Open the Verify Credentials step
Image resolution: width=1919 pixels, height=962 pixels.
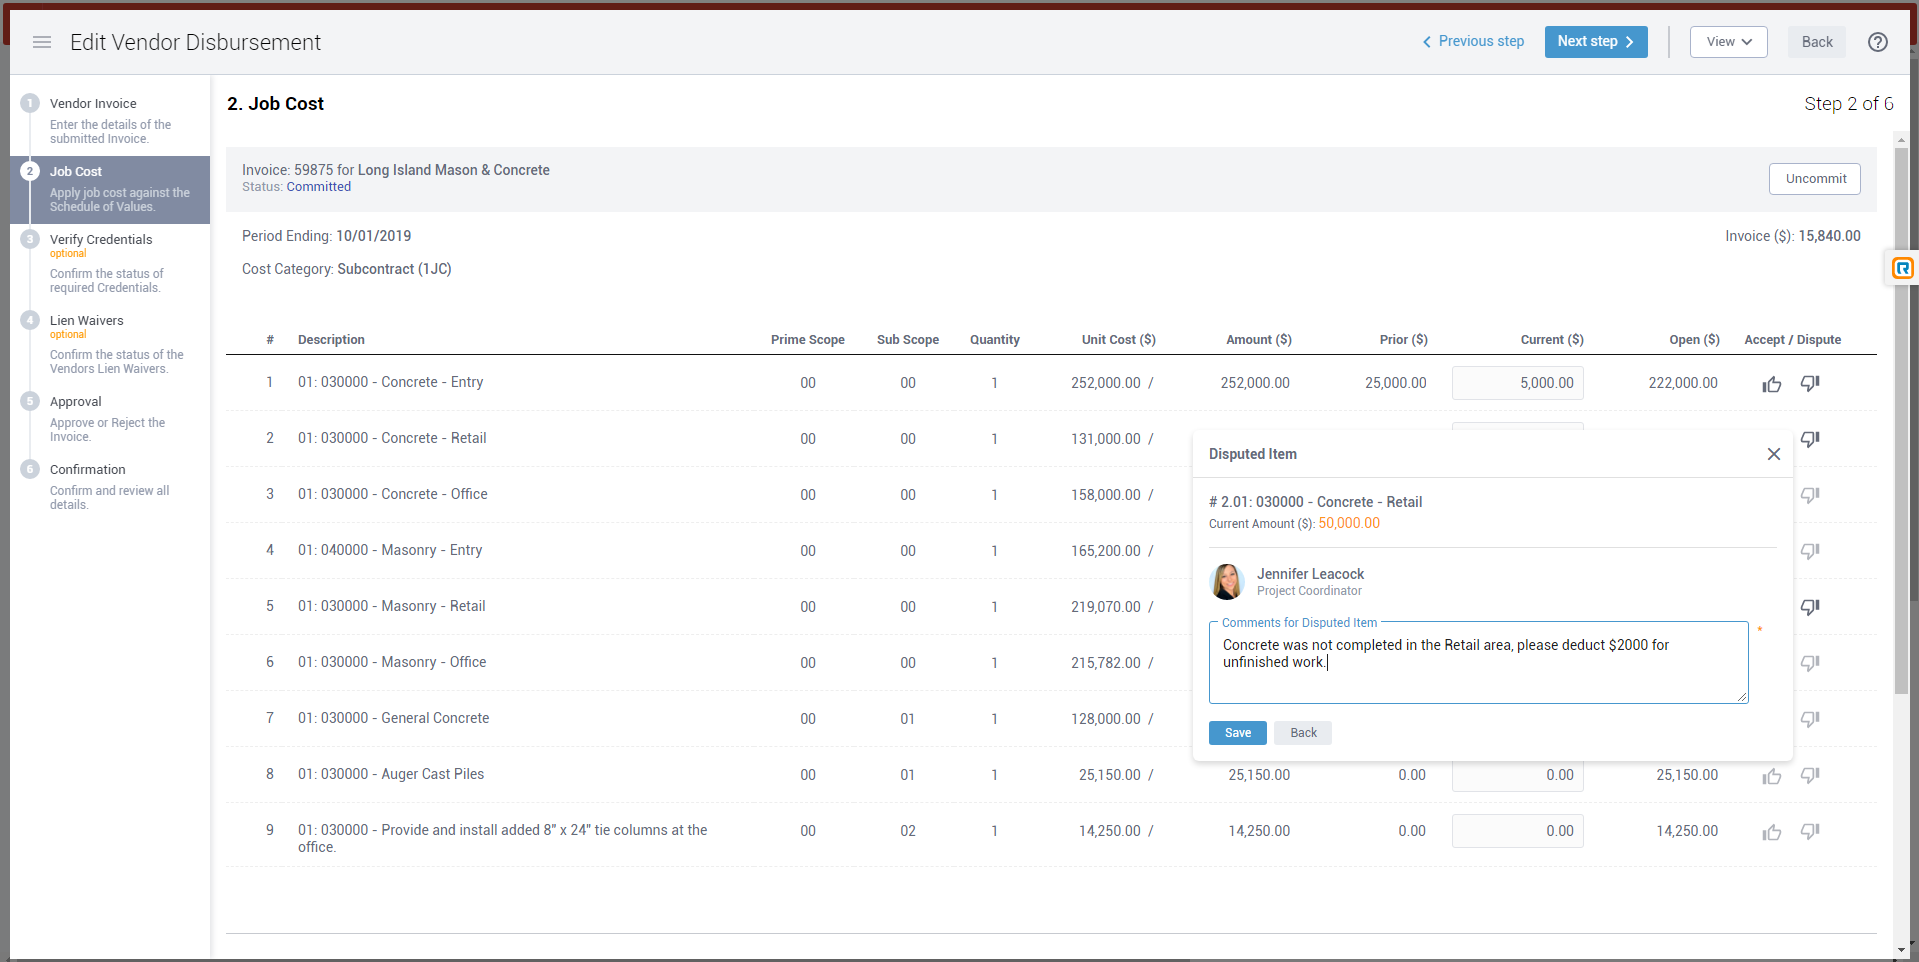[x=101, y=240]
